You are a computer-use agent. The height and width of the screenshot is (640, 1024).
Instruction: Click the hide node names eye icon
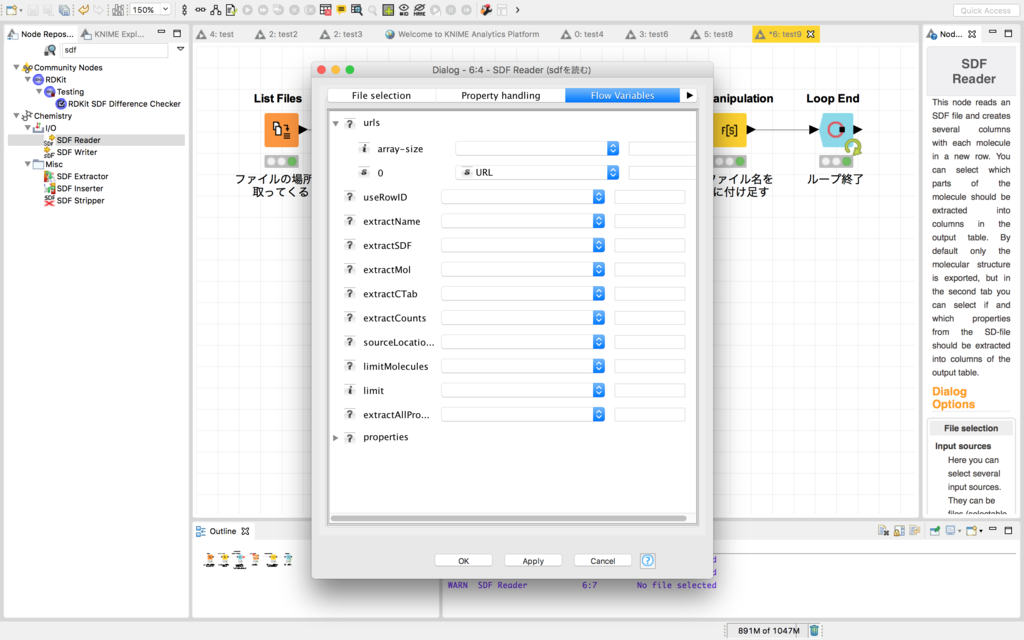419,10
